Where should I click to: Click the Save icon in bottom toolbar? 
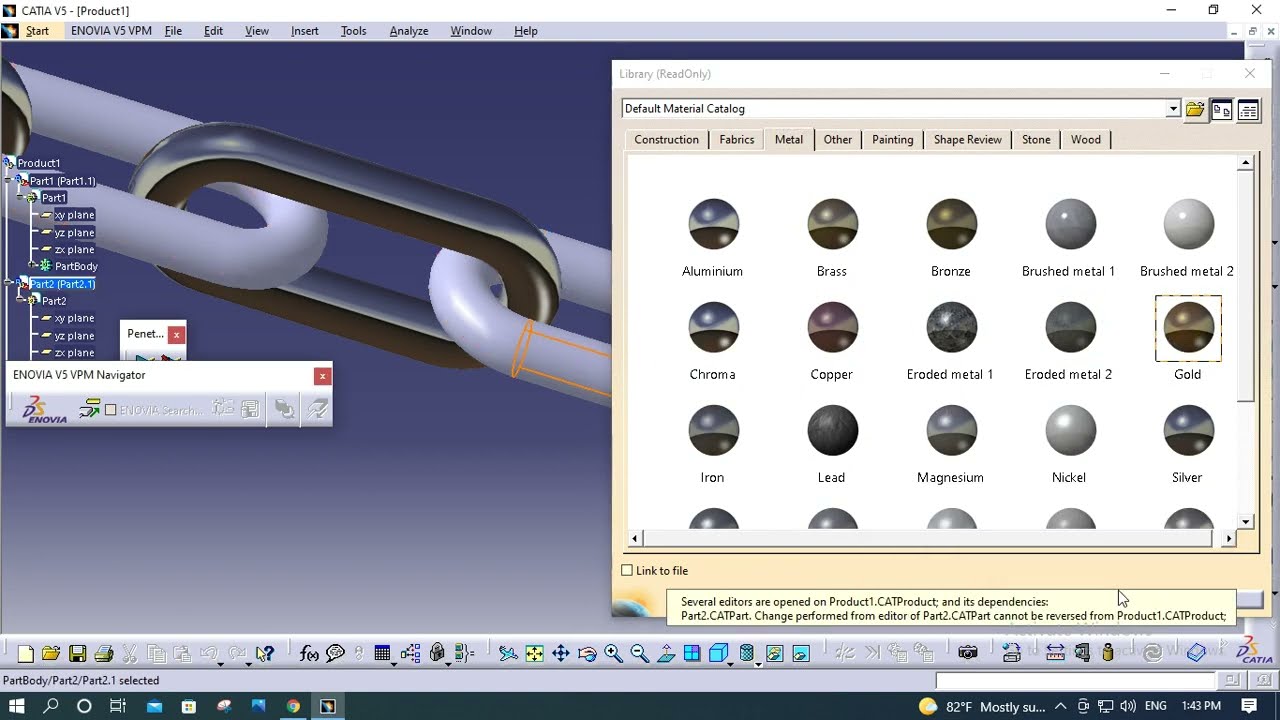(77, 654)
